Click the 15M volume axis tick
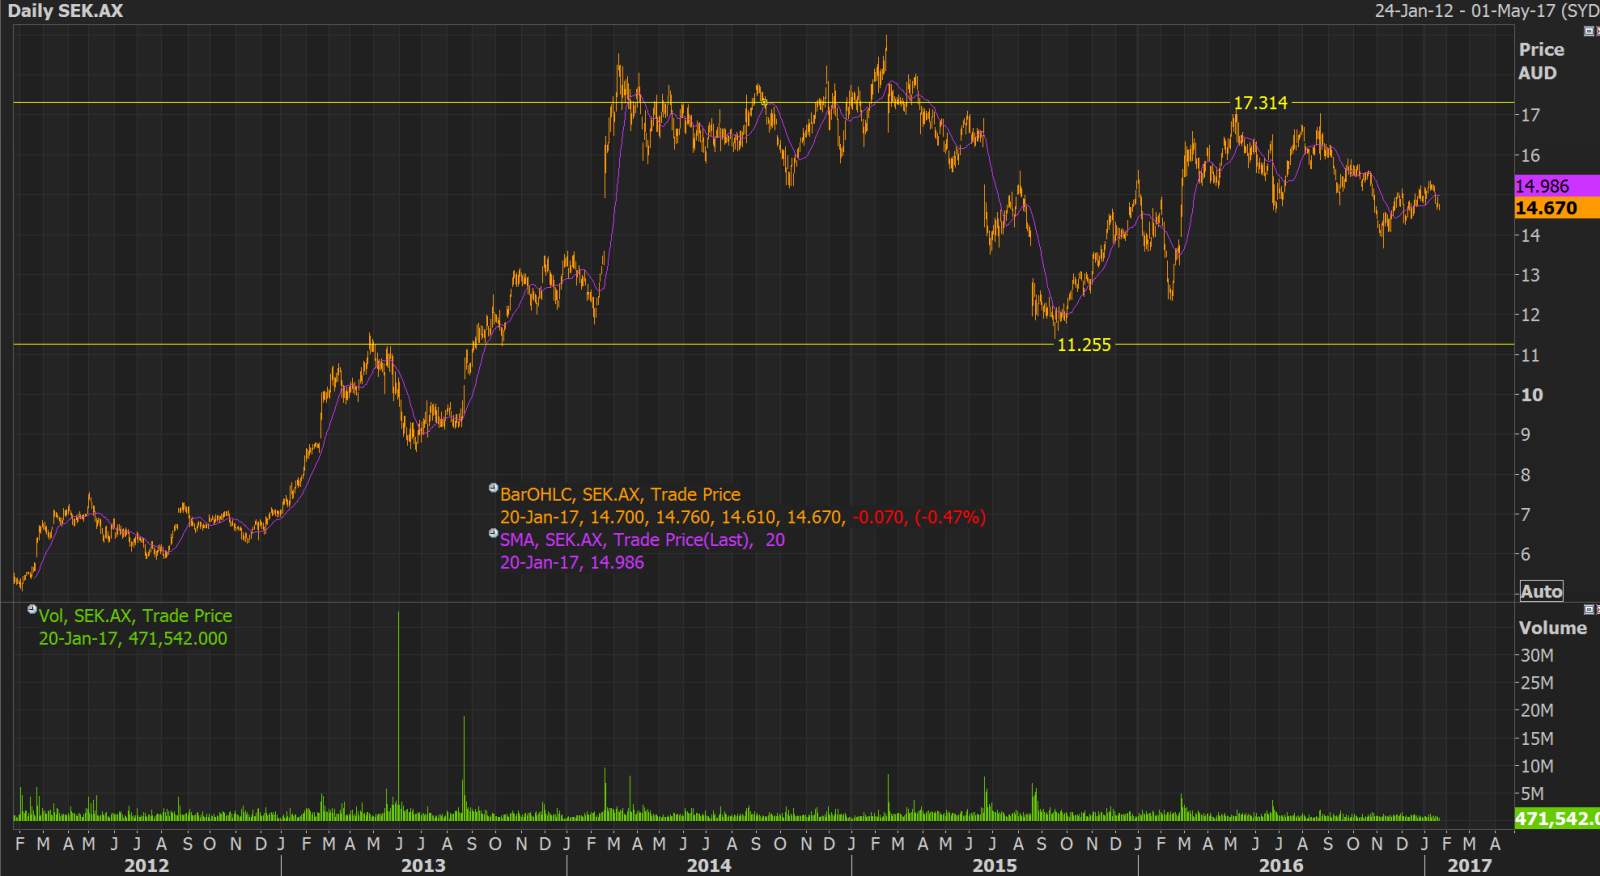Viewport: 1600px width, 876px height. click(1537, 739)
